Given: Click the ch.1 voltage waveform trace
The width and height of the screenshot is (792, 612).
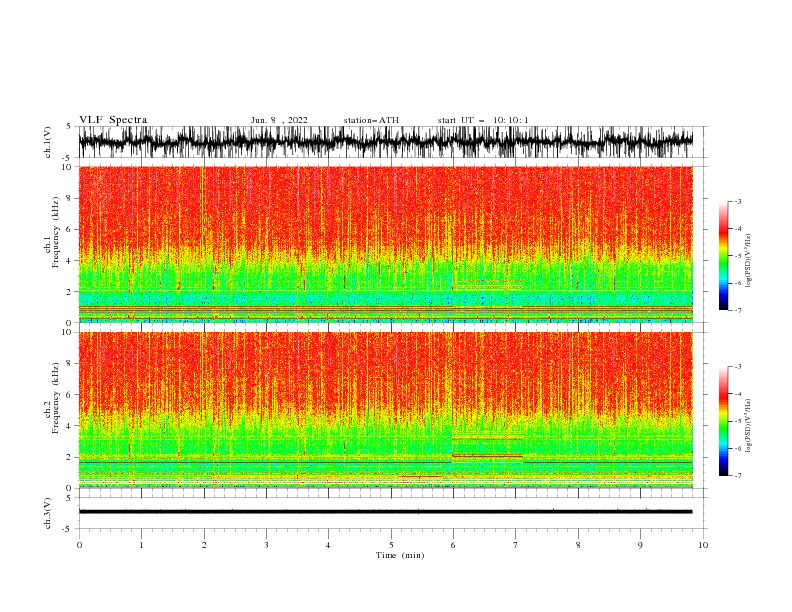Looking at the screenshot, I should (x=385, y=142).
